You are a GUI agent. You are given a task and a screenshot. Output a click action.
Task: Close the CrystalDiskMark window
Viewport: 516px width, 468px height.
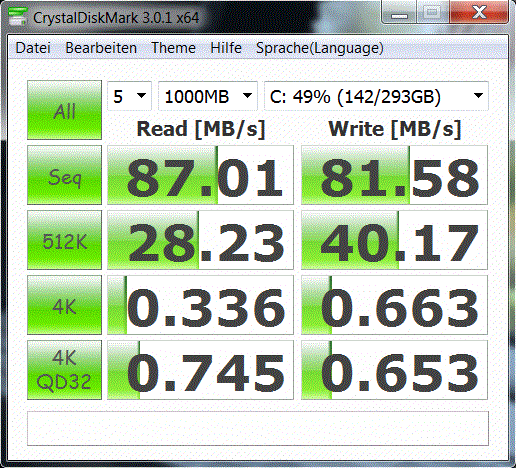[x=479, y=13]
